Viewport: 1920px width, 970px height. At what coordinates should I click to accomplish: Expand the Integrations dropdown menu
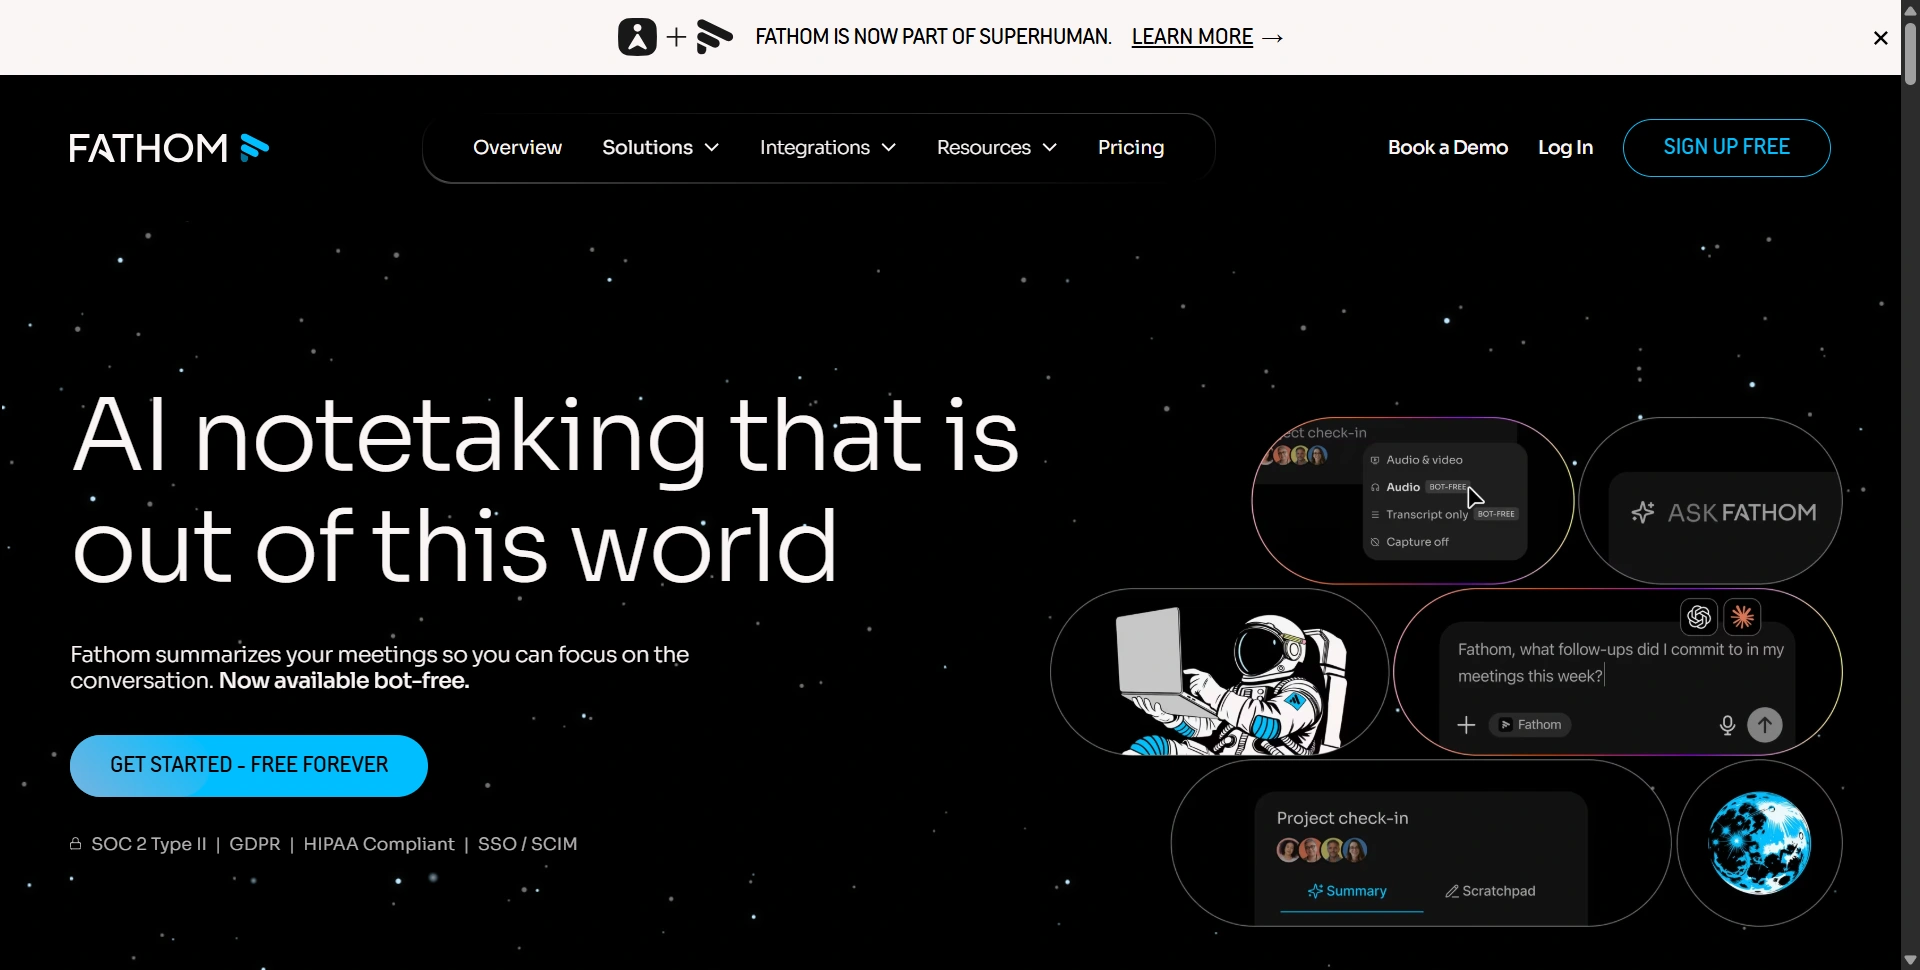click(x=827, y=147)
